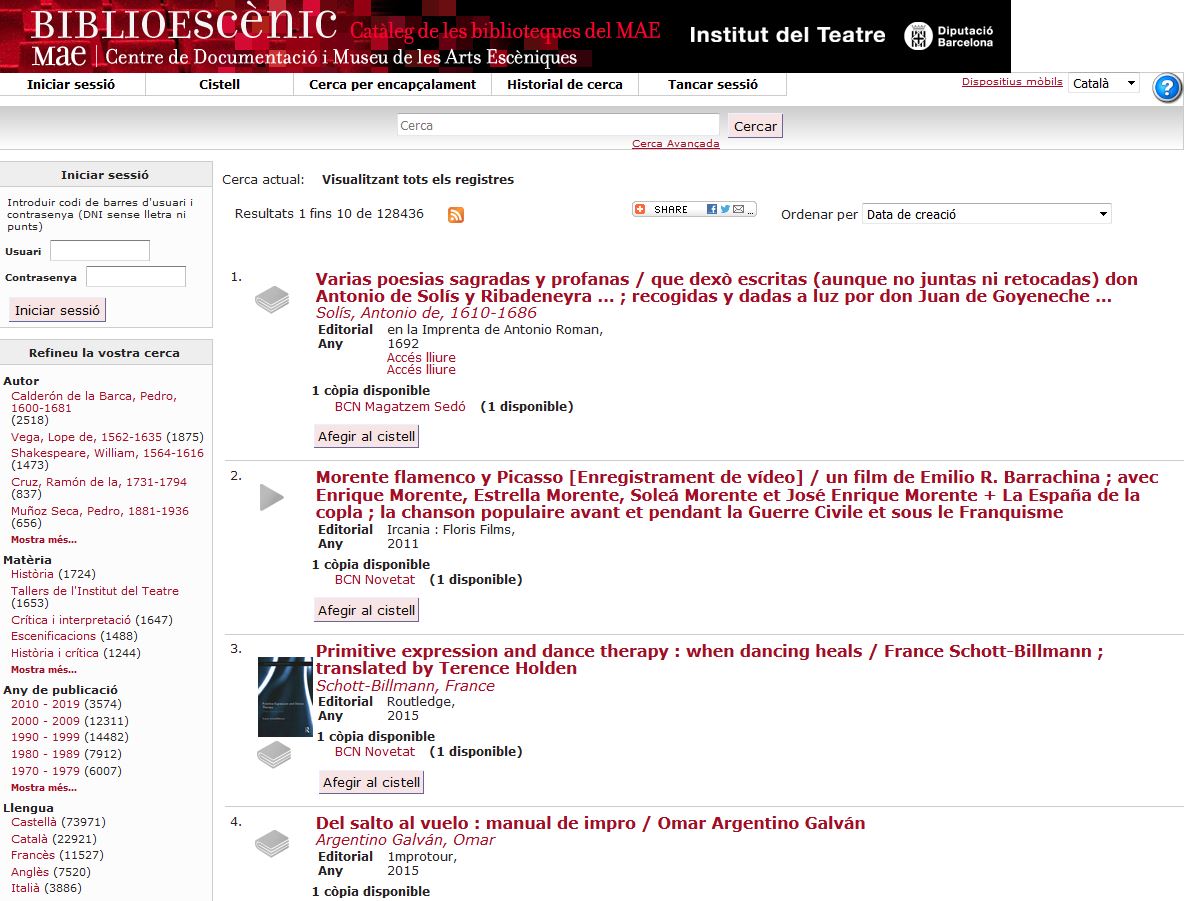1187x901 pixels.
Task: Open the Iniciar sessió menu item
Action: (x=71, y=85)
